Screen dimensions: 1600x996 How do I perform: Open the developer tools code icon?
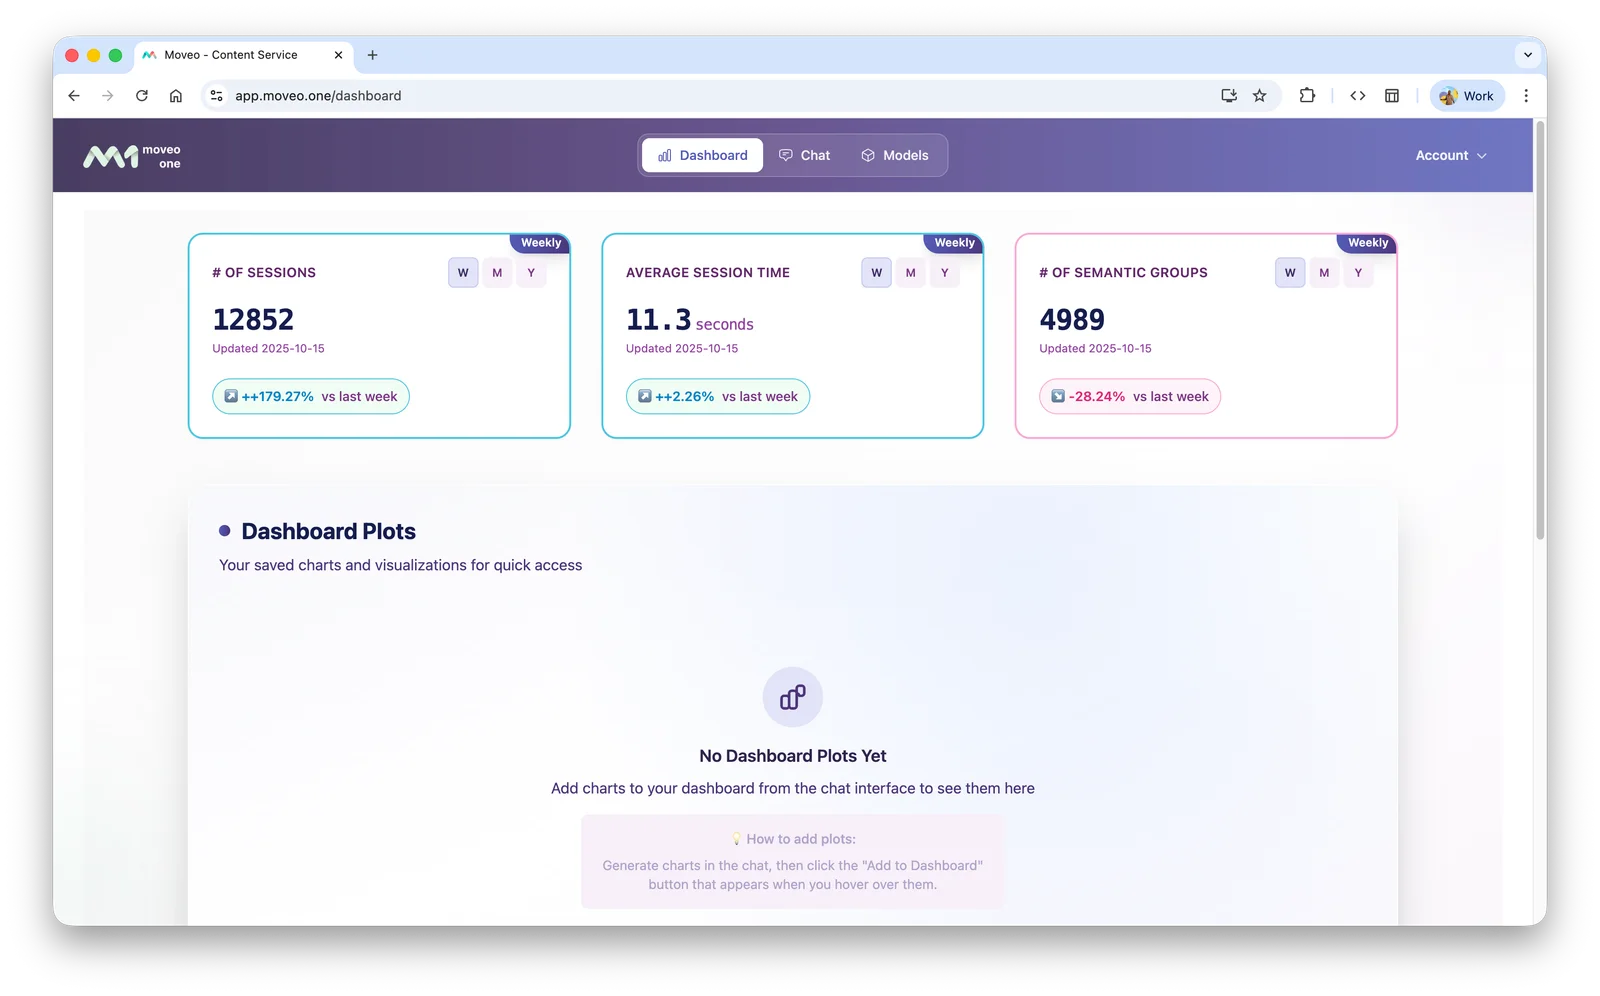pos(1358,96)
